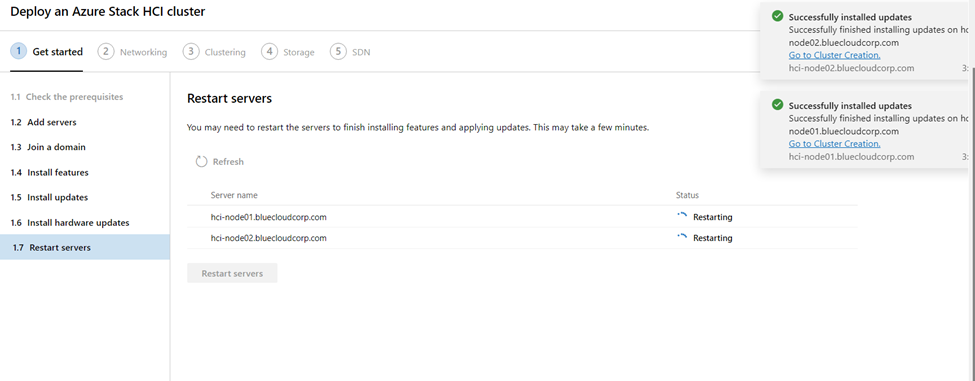Click Deploy an Azure Stack HCI cluster title
The height and width of the screenshot is (381, 975).
108,12
